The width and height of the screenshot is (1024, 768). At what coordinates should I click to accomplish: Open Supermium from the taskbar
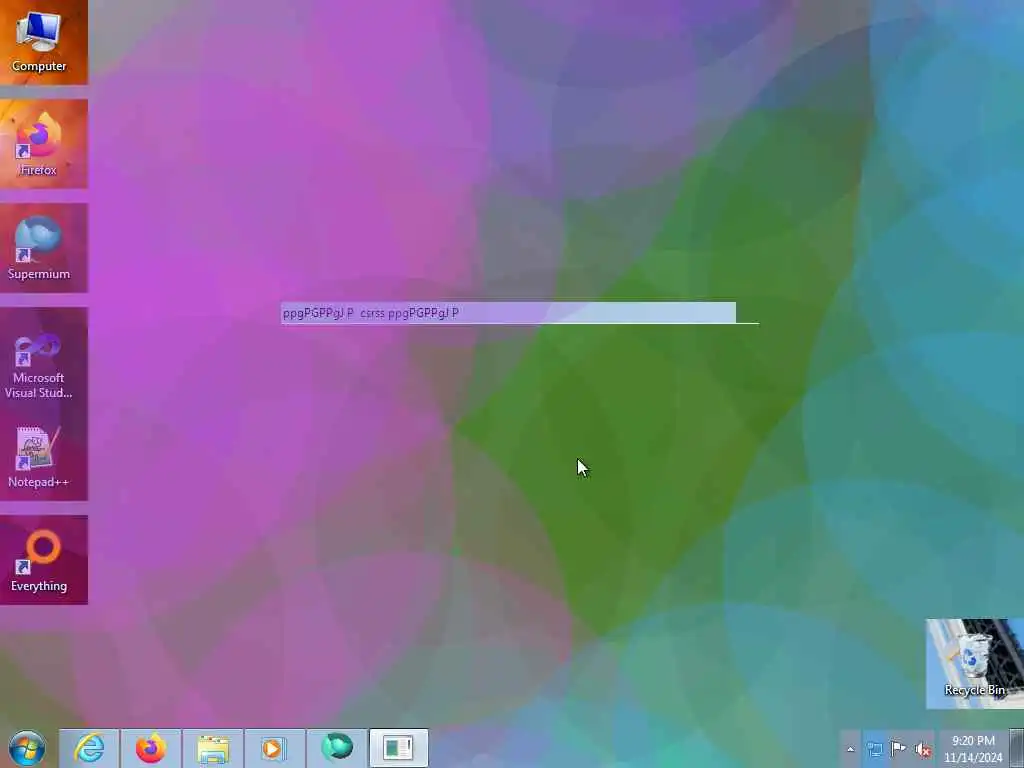[x=337, y=748]
